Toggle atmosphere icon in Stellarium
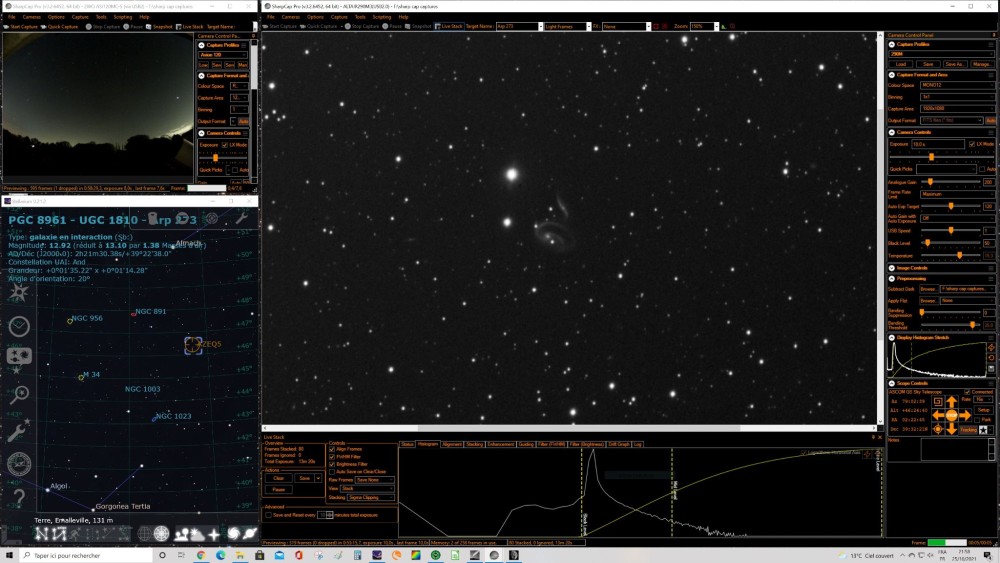The height and width of the screenshot is (563, 1000). coord(197,534)
